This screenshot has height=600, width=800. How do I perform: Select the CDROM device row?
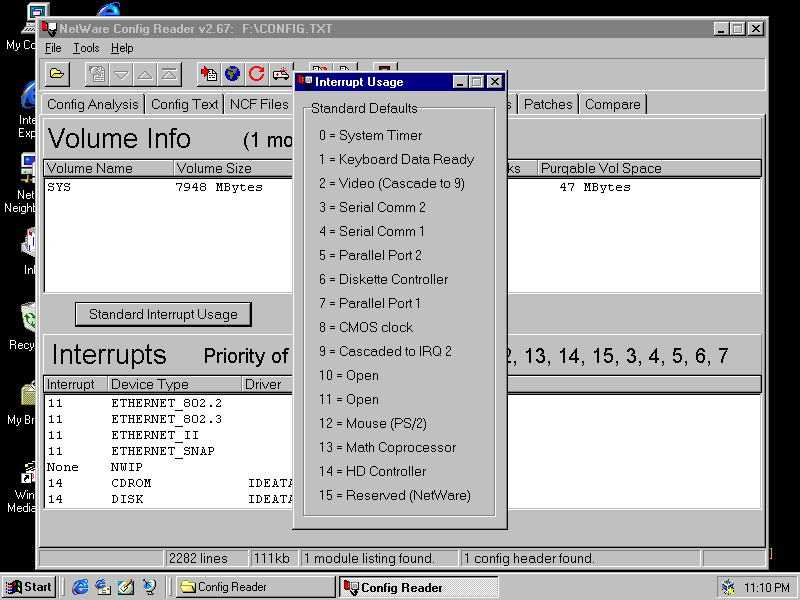[x=169, y=483]
